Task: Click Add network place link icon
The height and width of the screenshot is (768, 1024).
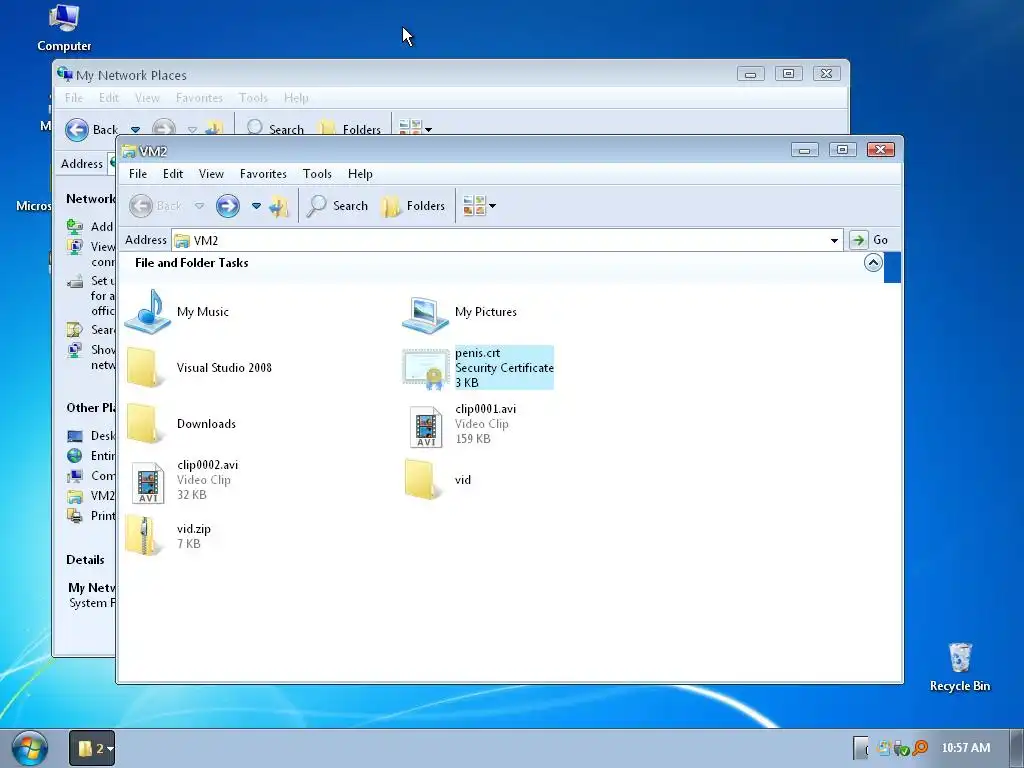Action: [x=75, y=227]
